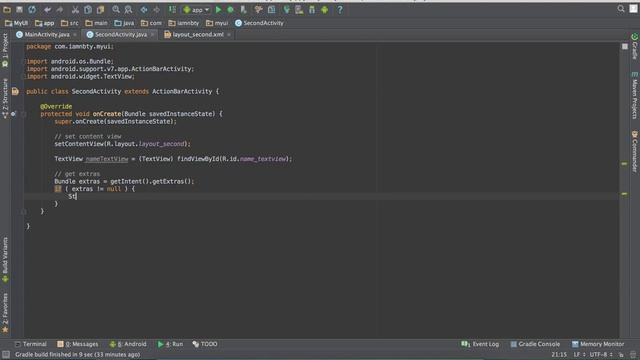Open Android Device Monitor icon

324,9
